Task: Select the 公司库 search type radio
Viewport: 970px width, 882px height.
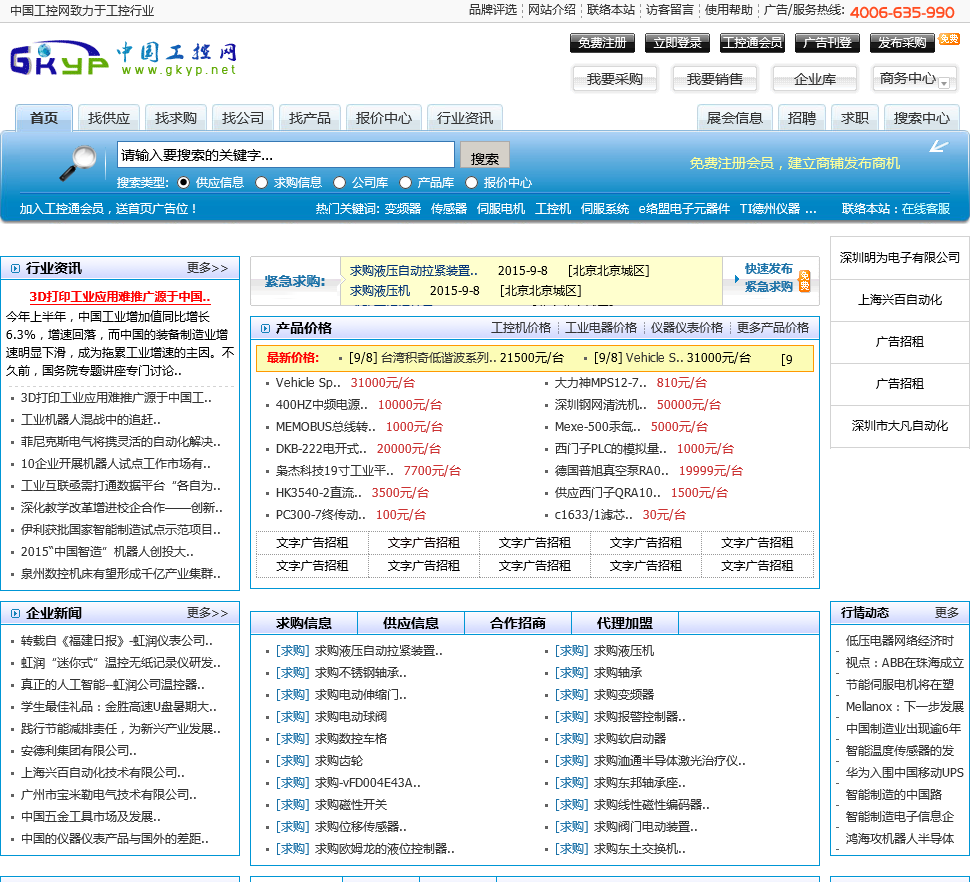Action: coord(339,182)
